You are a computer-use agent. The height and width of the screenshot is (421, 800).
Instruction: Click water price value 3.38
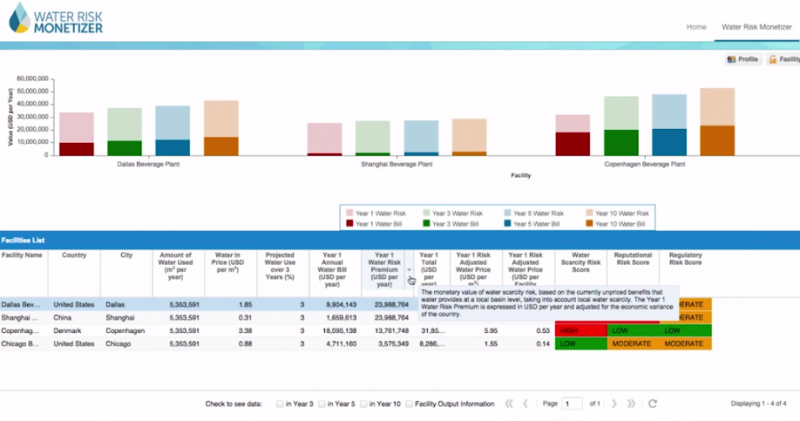(x=245, y=331)
